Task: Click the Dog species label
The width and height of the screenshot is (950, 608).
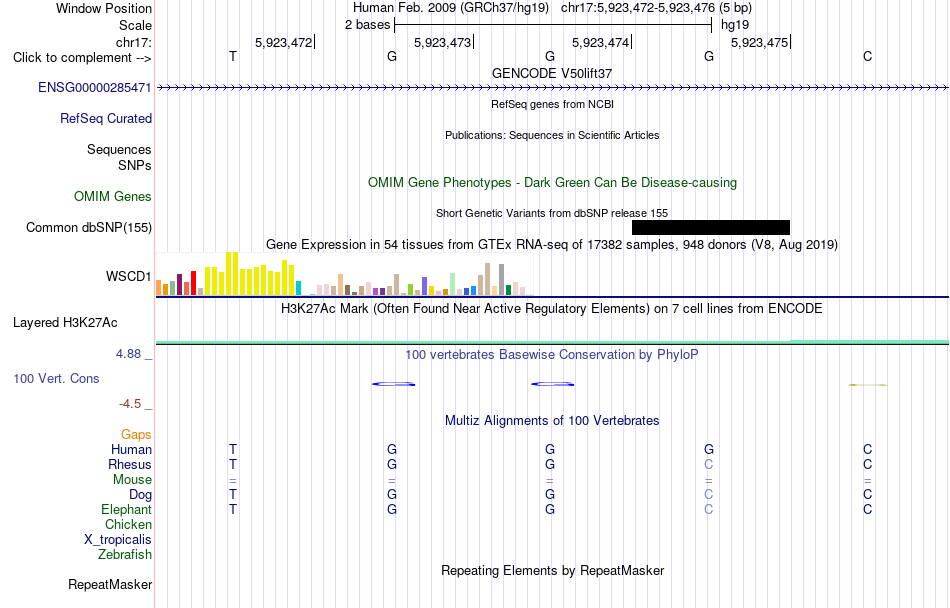Action: pyautogui.click(x=141, y=495)
